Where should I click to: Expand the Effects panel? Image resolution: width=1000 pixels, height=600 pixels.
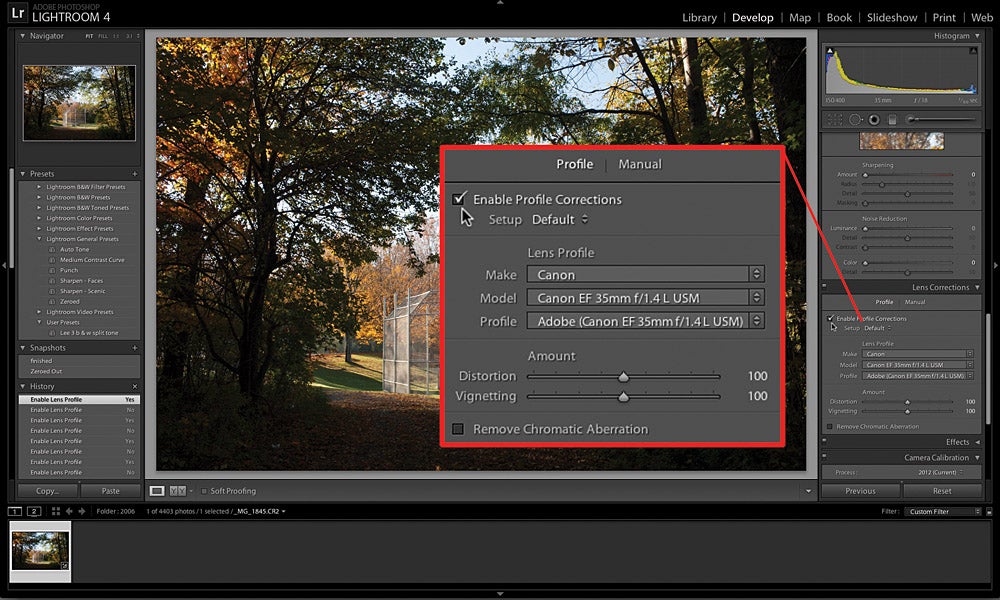tap(977, 442)
